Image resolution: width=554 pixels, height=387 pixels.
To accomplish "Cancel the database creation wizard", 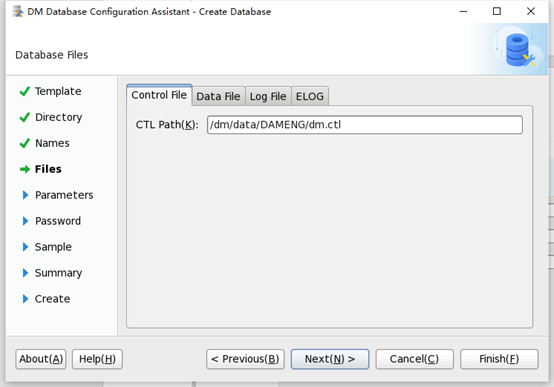I will pyautogui.click(x=414, y=359).
